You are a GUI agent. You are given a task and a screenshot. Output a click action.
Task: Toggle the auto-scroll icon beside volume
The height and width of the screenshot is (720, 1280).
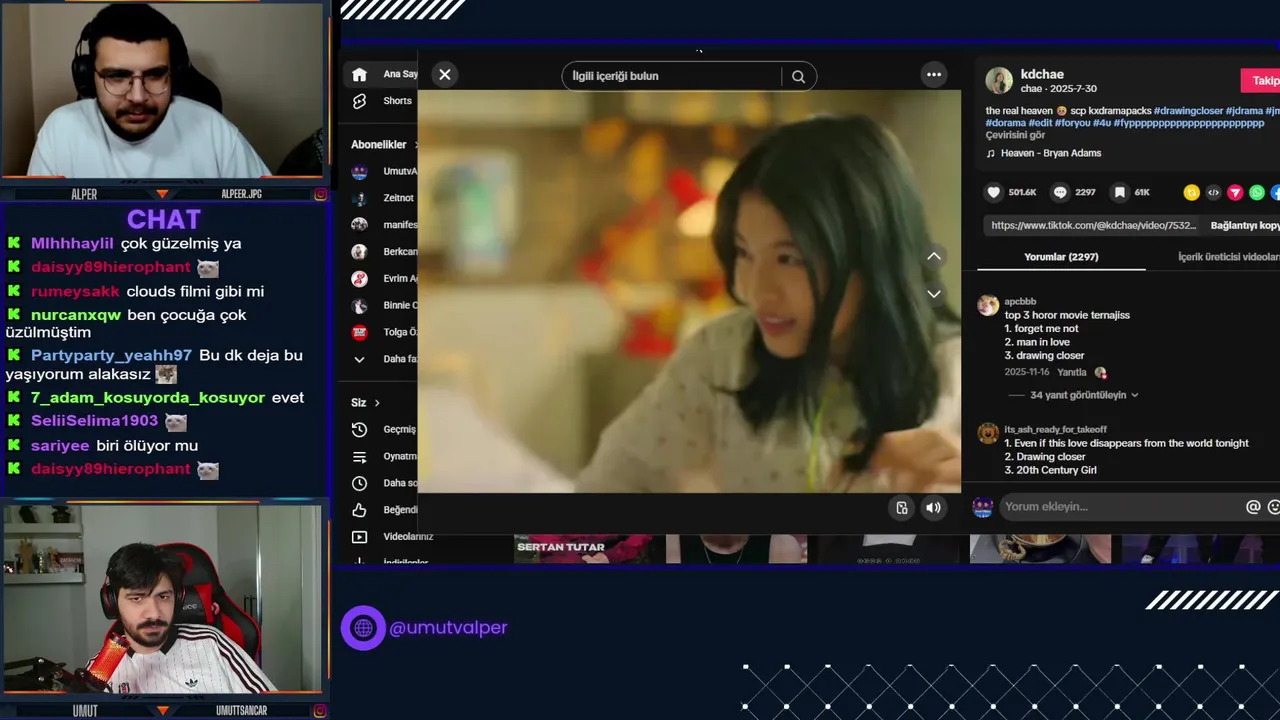[901, 508]
